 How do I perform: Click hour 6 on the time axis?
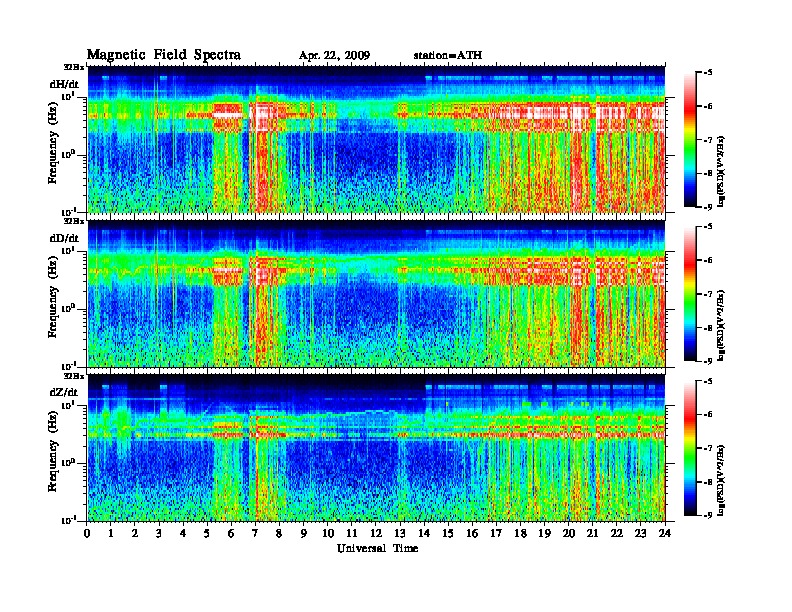231,534
